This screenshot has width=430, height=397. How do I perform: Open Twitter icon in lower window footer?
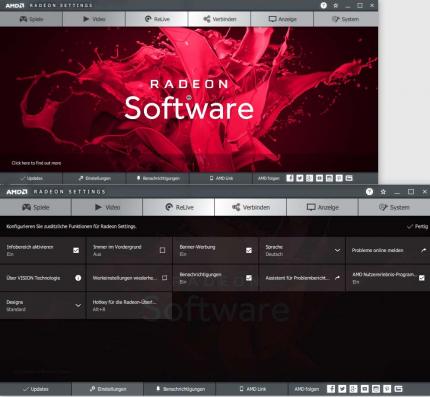point(342,389)
